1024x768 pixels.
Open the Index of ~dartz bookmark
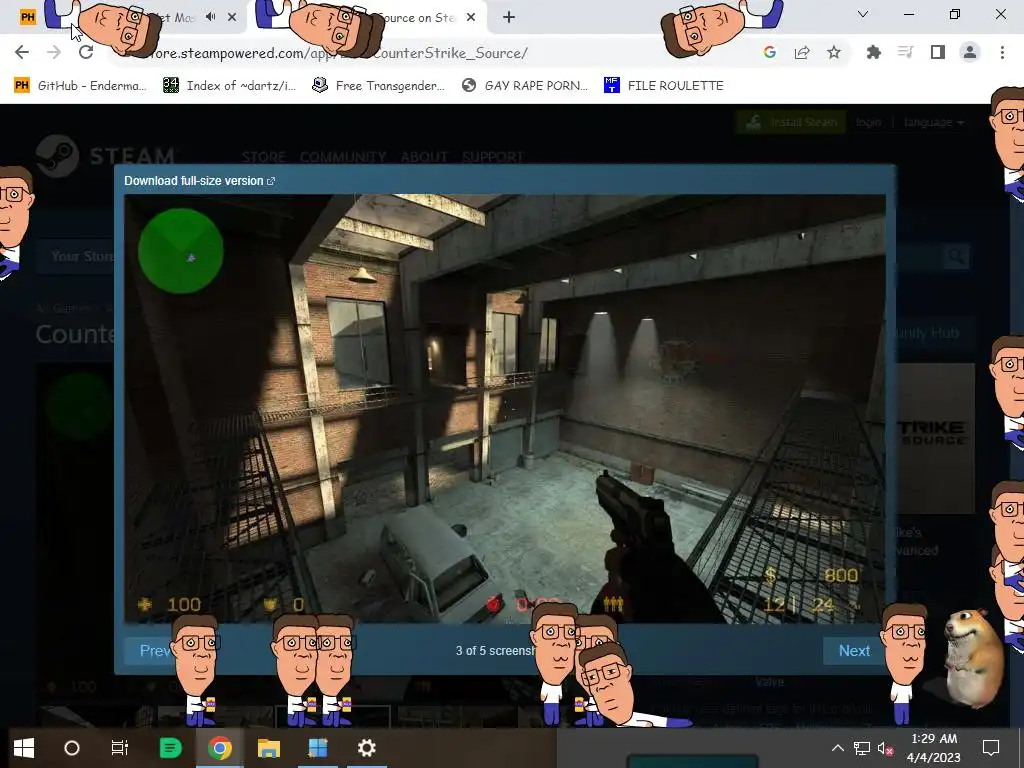point(229,86)
